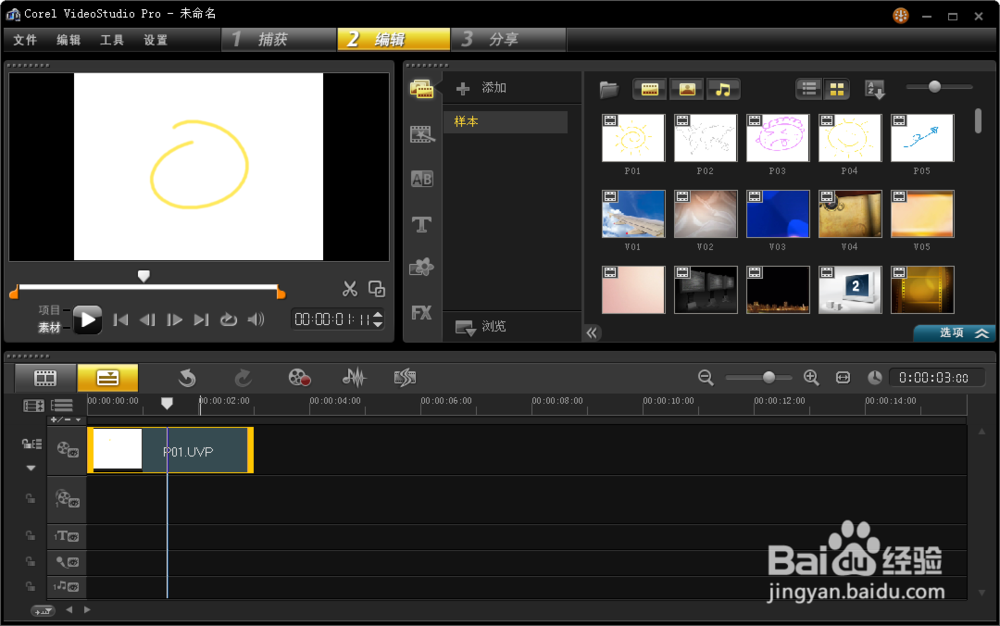Zoom in the timeline
Image resolution: width=1000 pixels, height=626 pixels.
[811, 377]
